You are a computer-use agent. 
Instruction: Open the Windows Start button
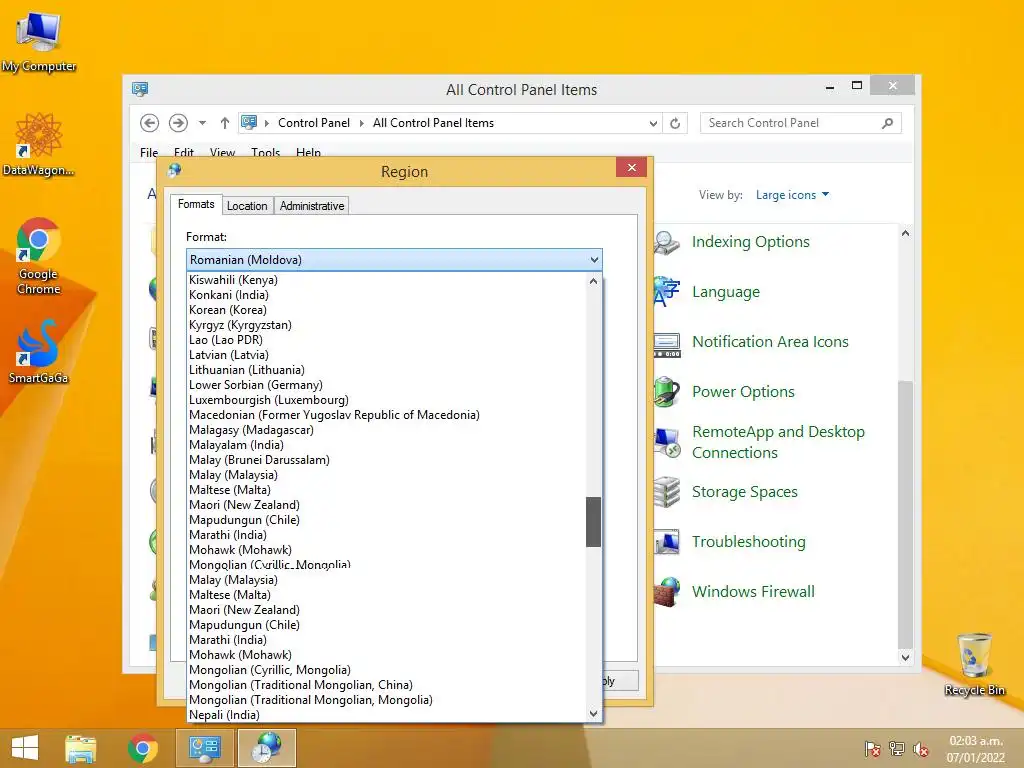point(25,748)
